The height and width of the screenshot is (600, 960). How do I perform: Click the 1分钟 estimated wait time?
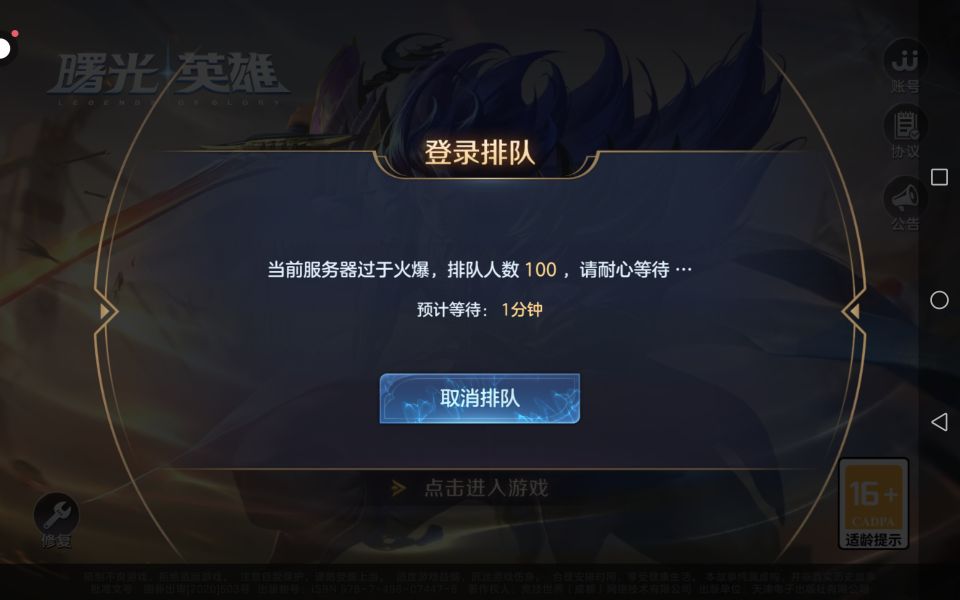coord(522,310)
